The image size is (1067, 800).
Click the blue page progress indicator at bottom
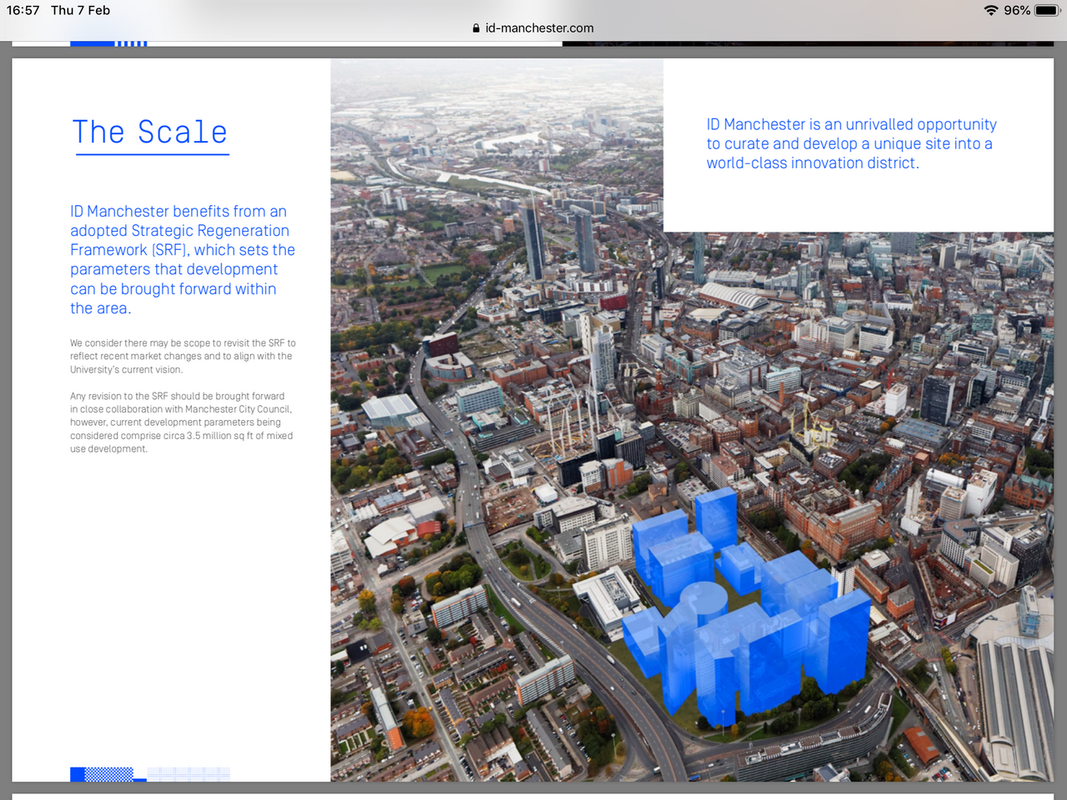coord(150,774)
